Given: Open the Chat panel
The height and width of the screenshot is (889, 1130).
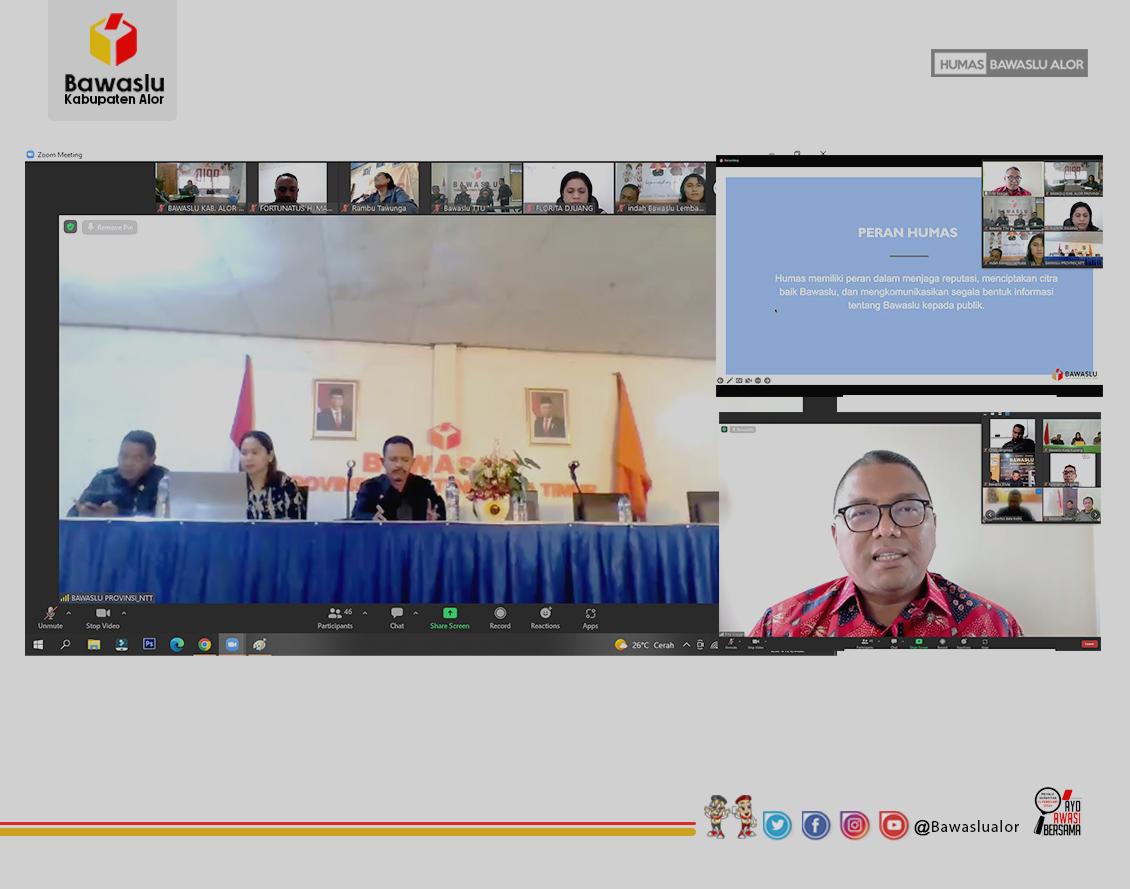Looking at the screenshot, I should pos(396,617).
